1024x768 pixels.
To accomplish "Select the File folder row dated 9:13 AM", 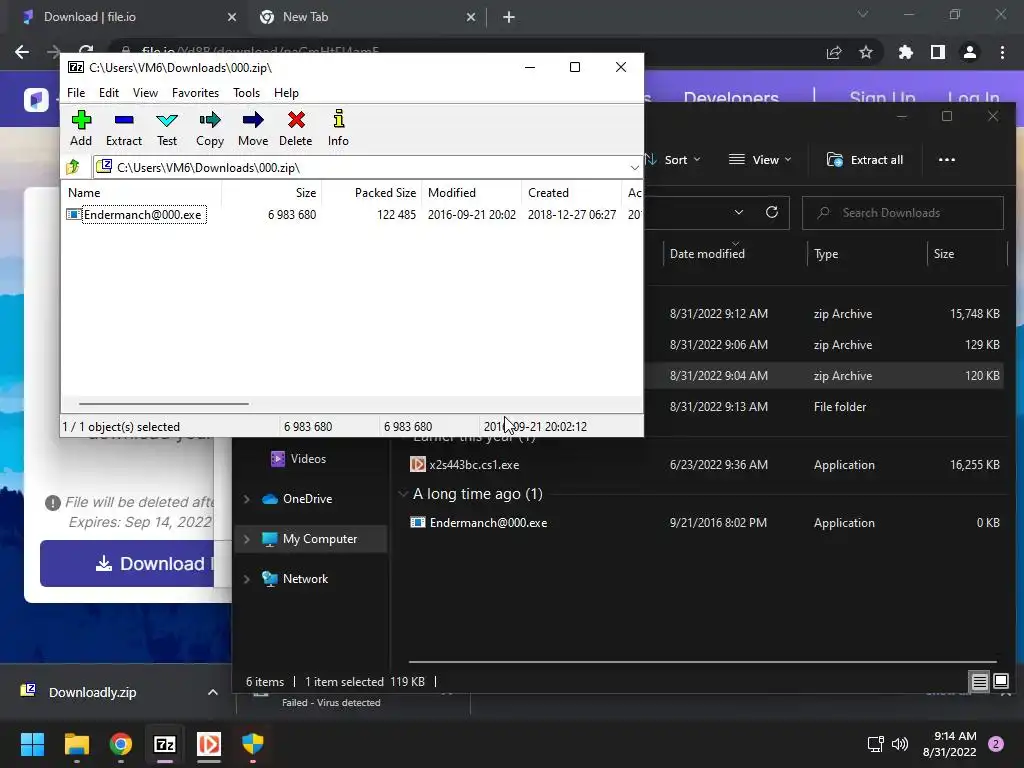I will (826, 407).
